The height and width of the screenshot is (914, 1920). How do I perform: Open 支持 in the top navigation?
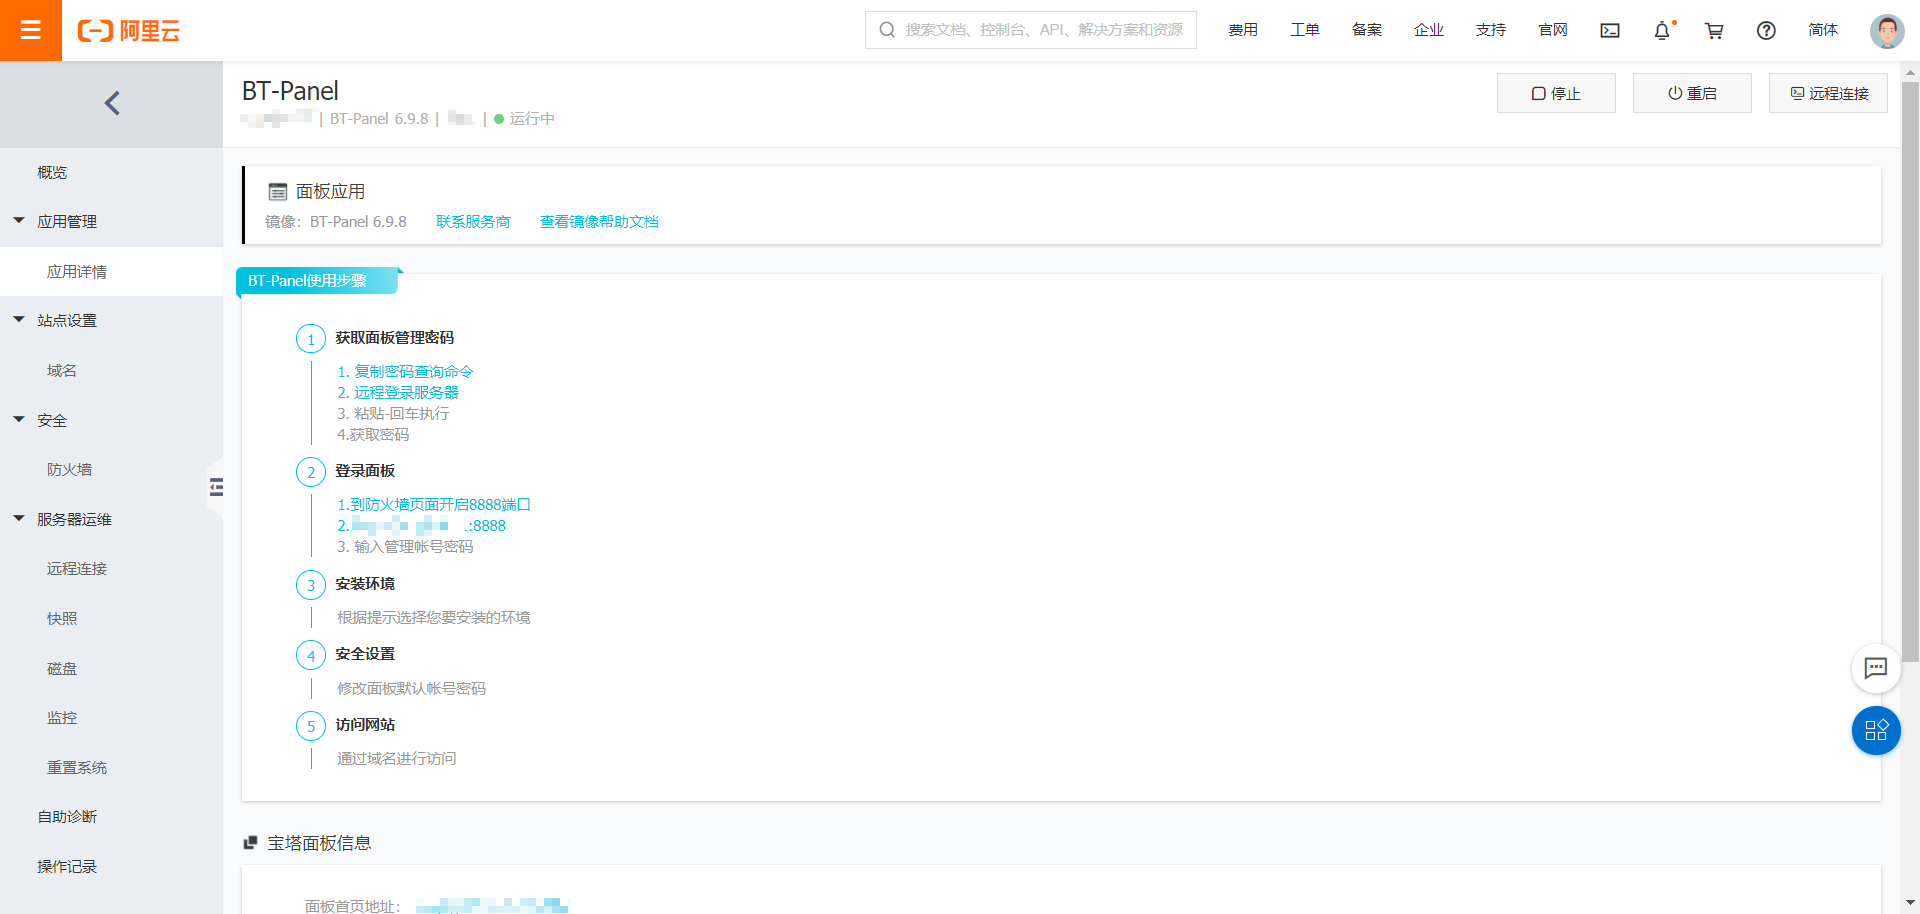(1491, 30)
